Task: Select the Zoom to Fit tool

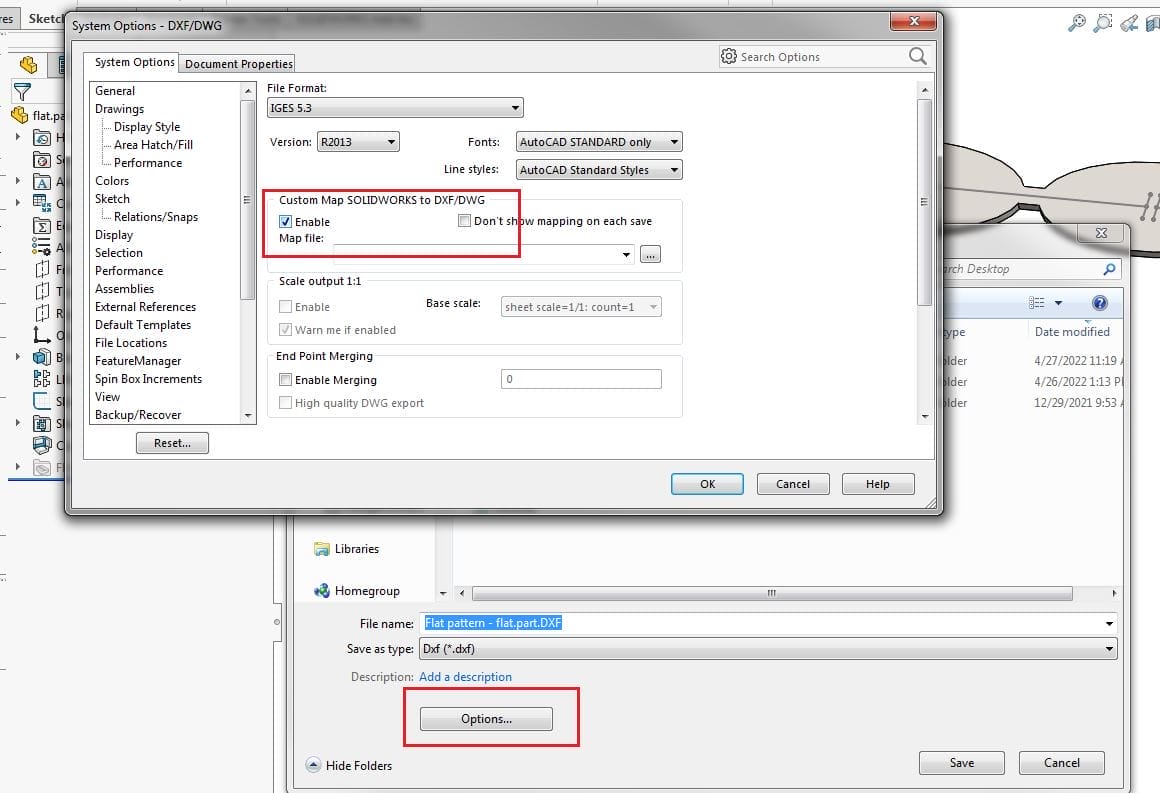Action: click(1079, 23)
